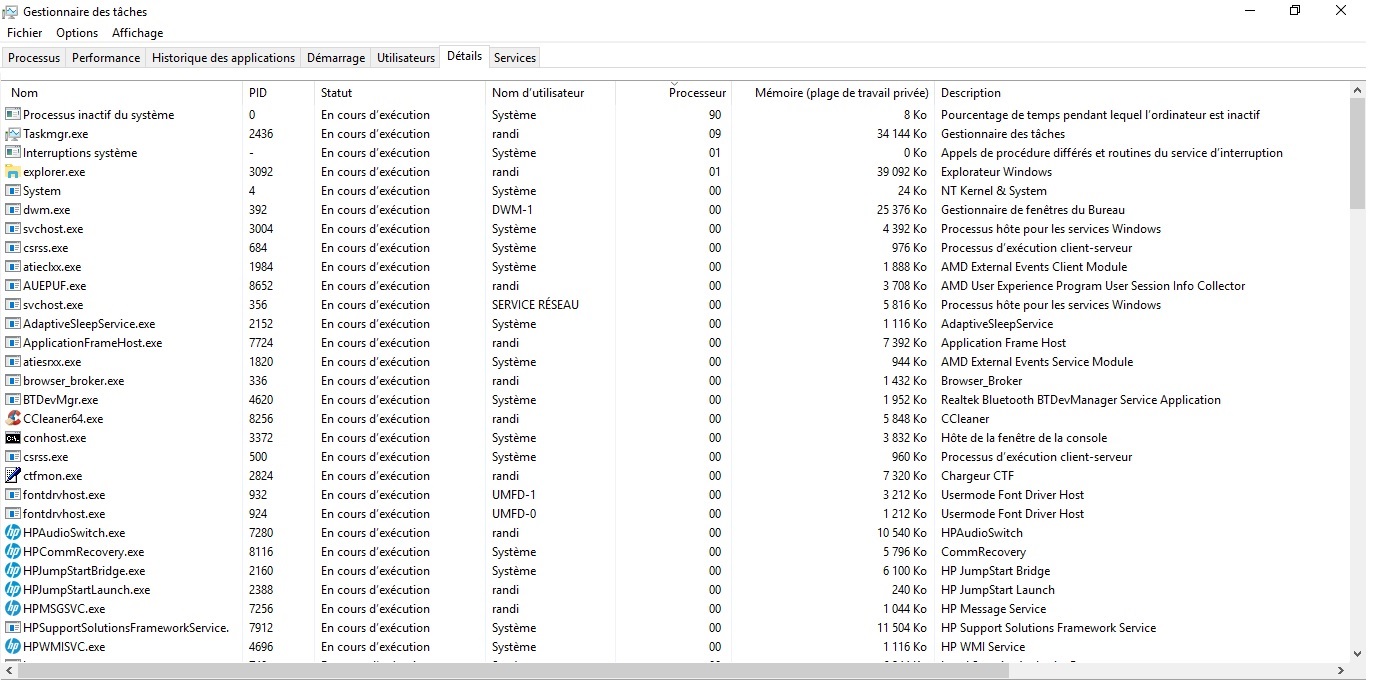
Task: Click the Taskmgr.exe process icon
Action: [13, 134]
